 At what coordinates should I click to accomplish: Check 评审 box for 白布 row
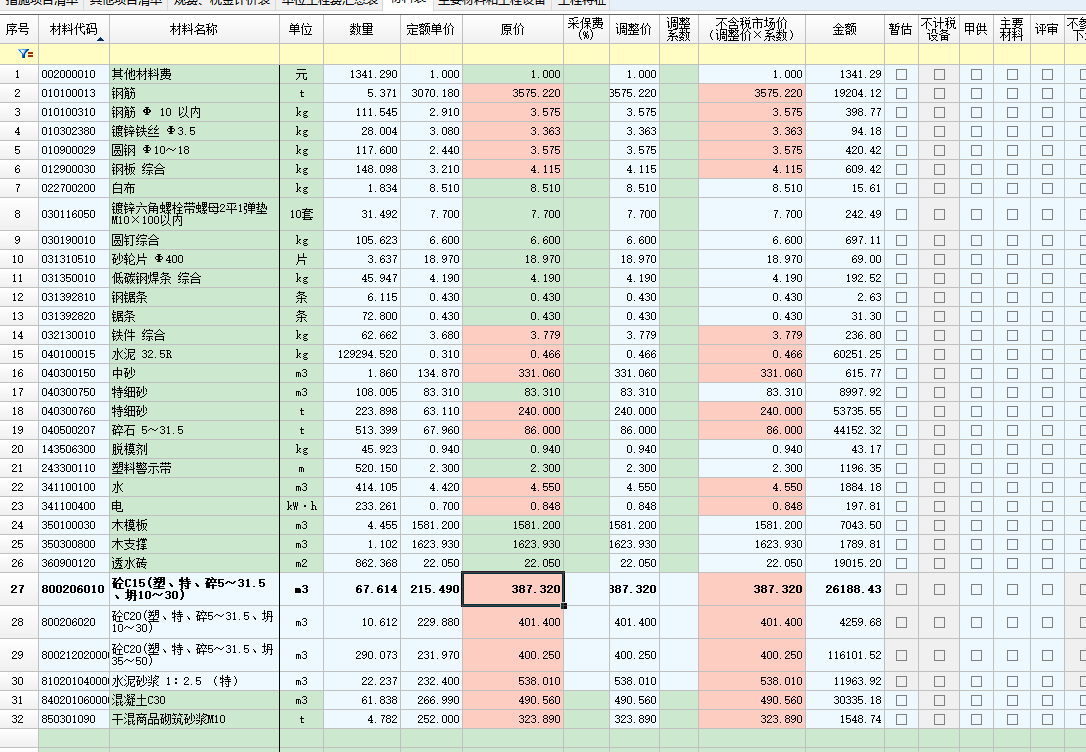(x=1047, y=188)
